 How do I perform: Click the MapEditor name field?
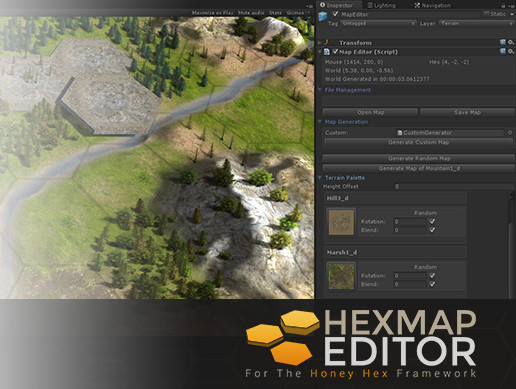click(410, 14)
